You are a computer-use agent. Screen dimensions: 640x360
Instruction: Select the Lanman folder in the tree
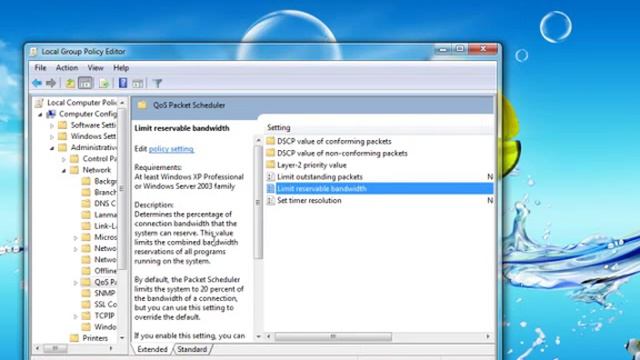pyautogui.click(x=99, y=214)
